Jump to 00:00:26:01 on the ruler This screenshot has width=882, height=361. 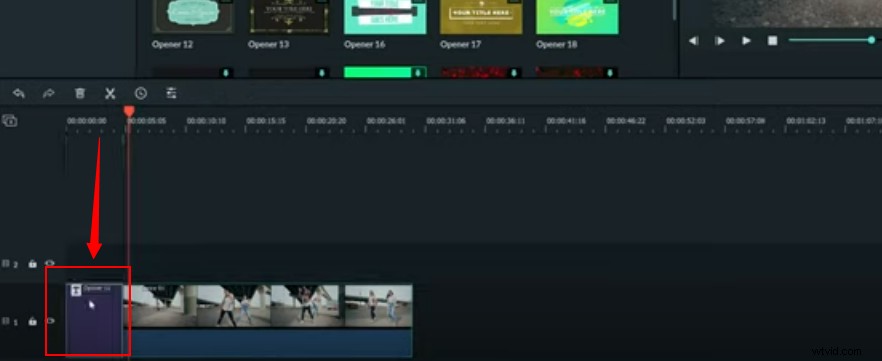386,121
